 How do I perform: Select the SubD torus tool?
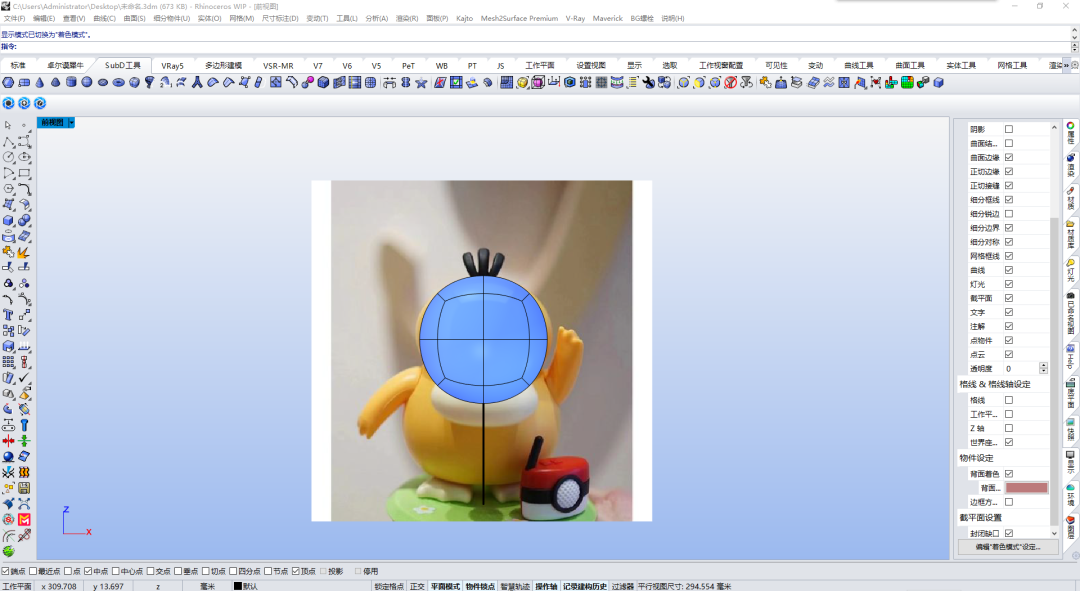(x=118, y=83)
